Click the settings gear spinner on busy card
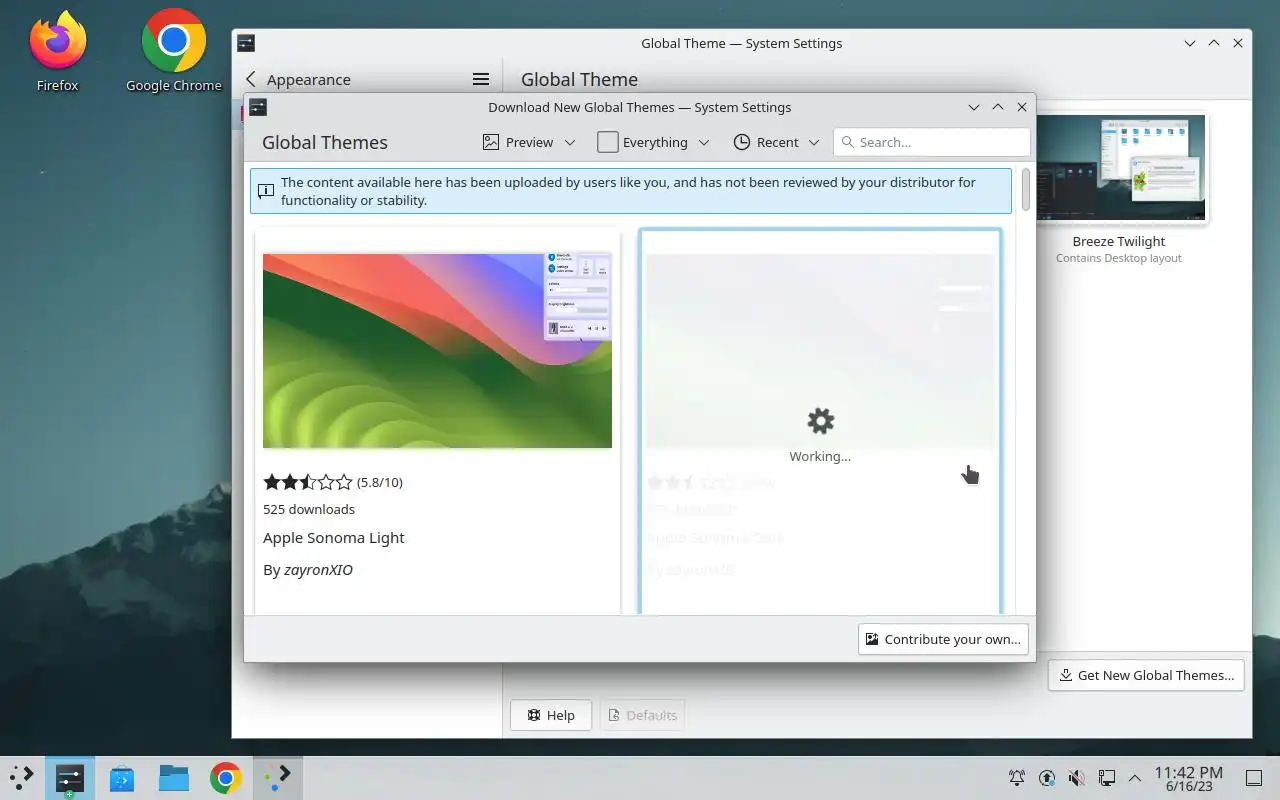 click(x=820, y=421)
